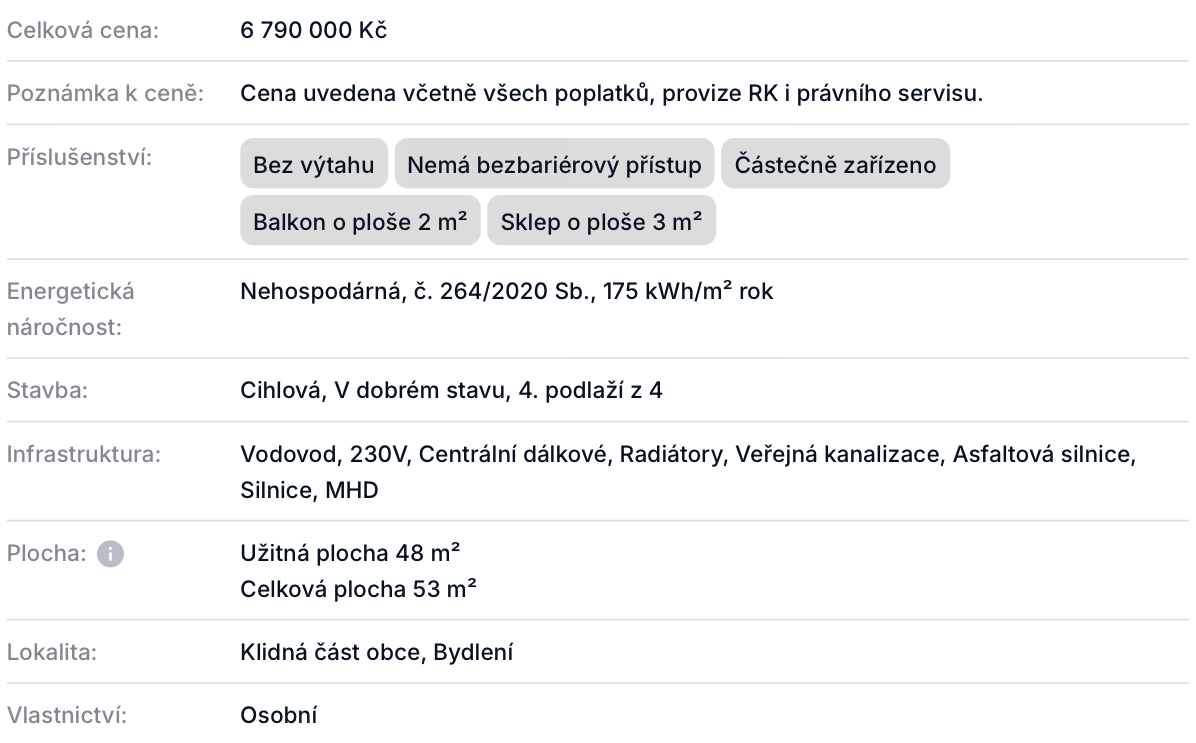This screenshot has width=1196, height=743.
Task: Click the total price 6 790 000 Kč
Action: pyautogui.click(x=314, y=30)
